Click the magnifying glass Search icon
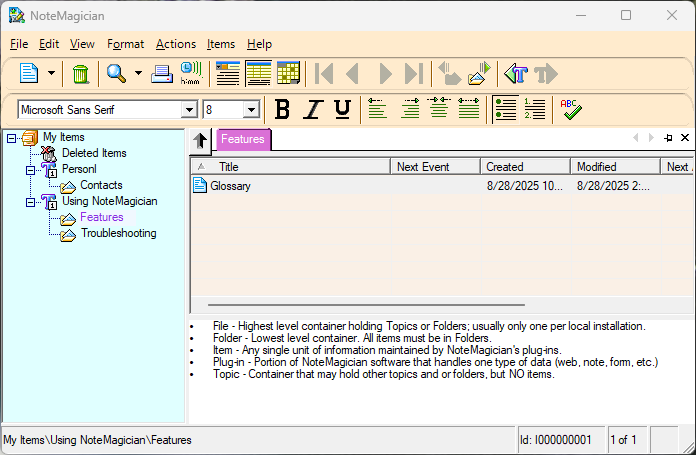Screen dimensions: 696x455 [x=116, y=73]
